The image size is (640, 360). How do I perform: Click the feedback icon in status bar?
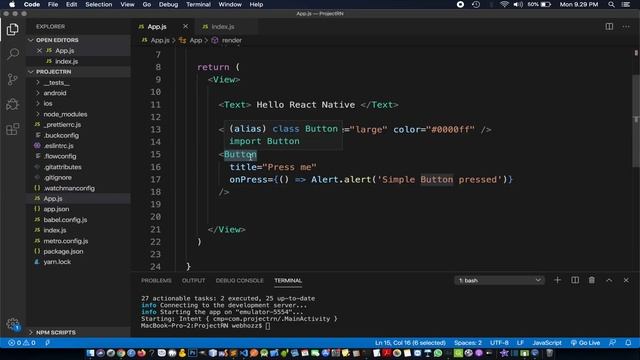612,343
